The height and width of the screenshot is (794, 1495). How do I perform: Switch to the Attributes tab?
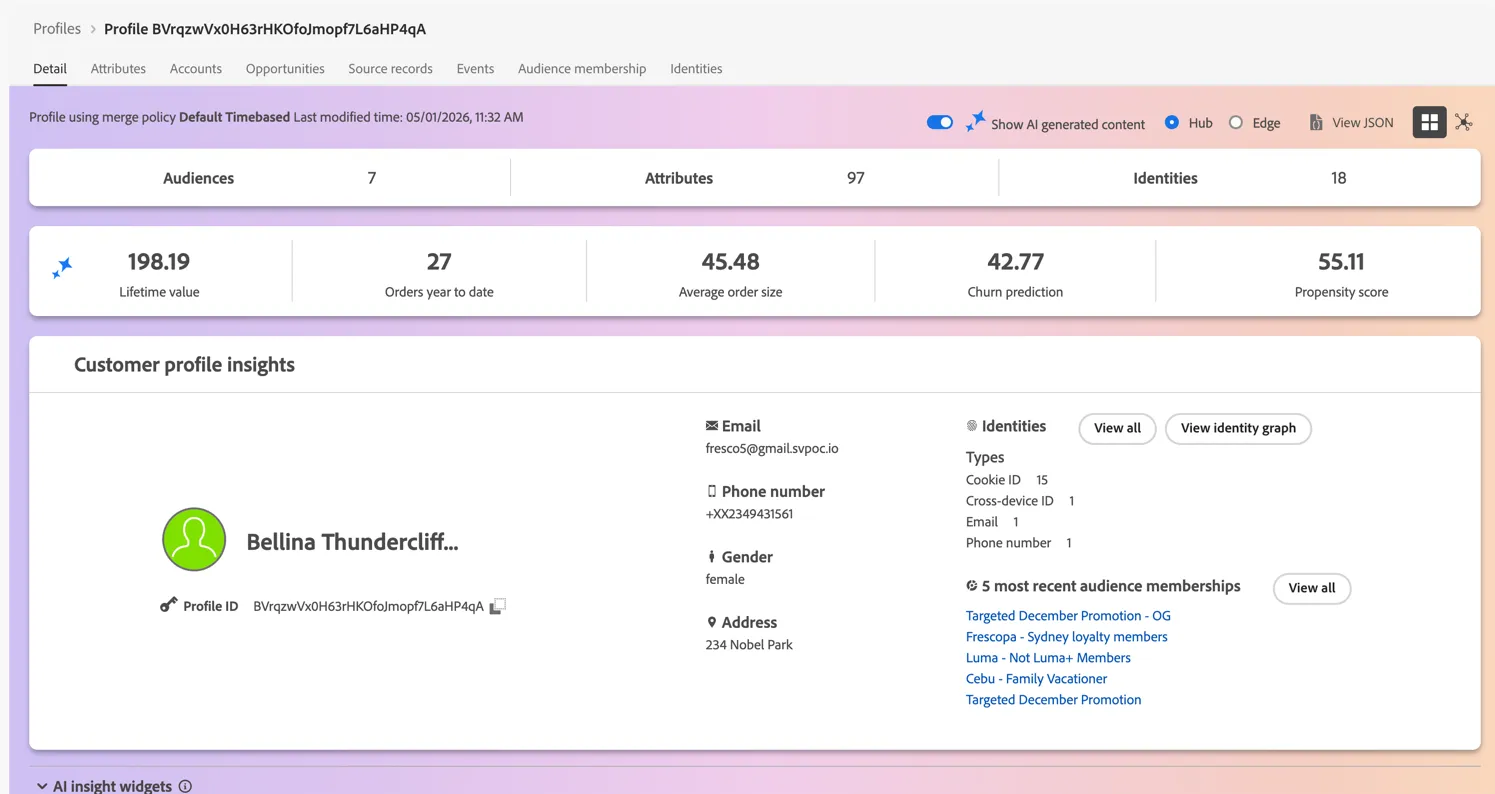click(118, 69)
